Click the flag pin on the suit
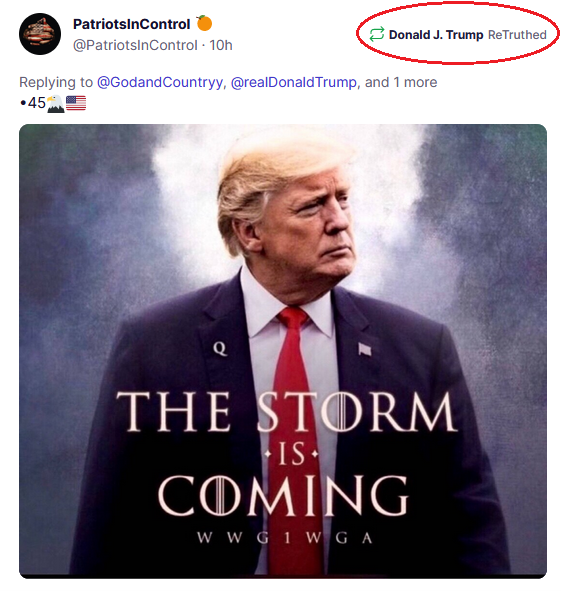 364,349
